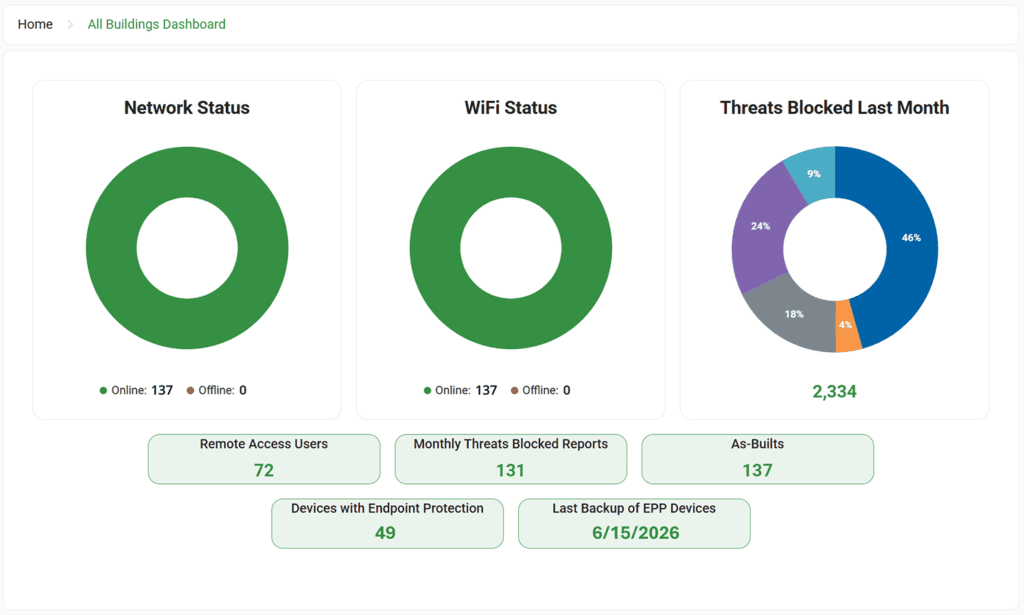Open the Remote Access Users card
Screen dimensions: 1024x615
pos(264,459)
